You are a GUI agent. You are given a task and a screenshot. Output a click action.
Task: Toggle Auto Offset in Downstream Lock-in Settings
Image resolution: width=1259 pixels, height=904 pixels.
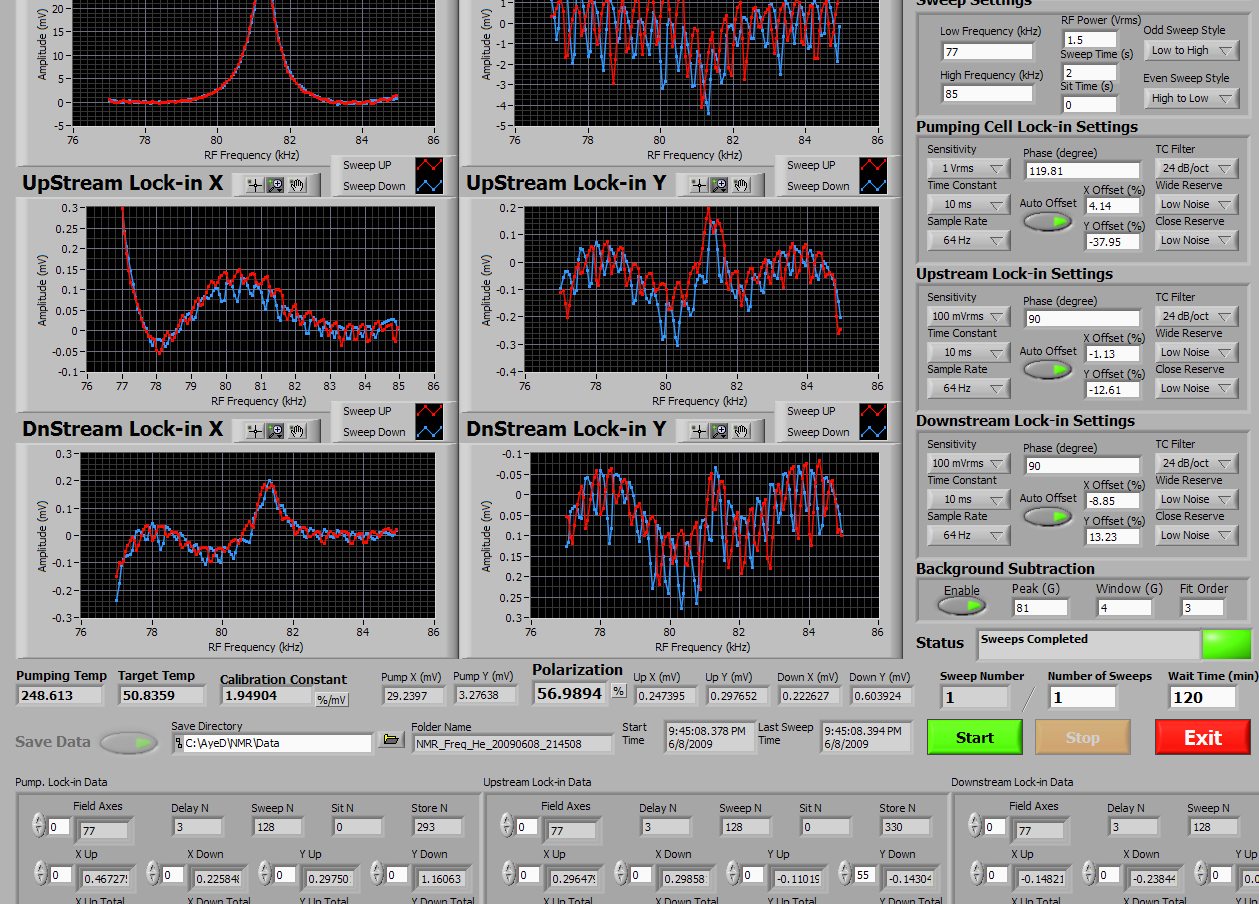click(x=1047, y=517)
